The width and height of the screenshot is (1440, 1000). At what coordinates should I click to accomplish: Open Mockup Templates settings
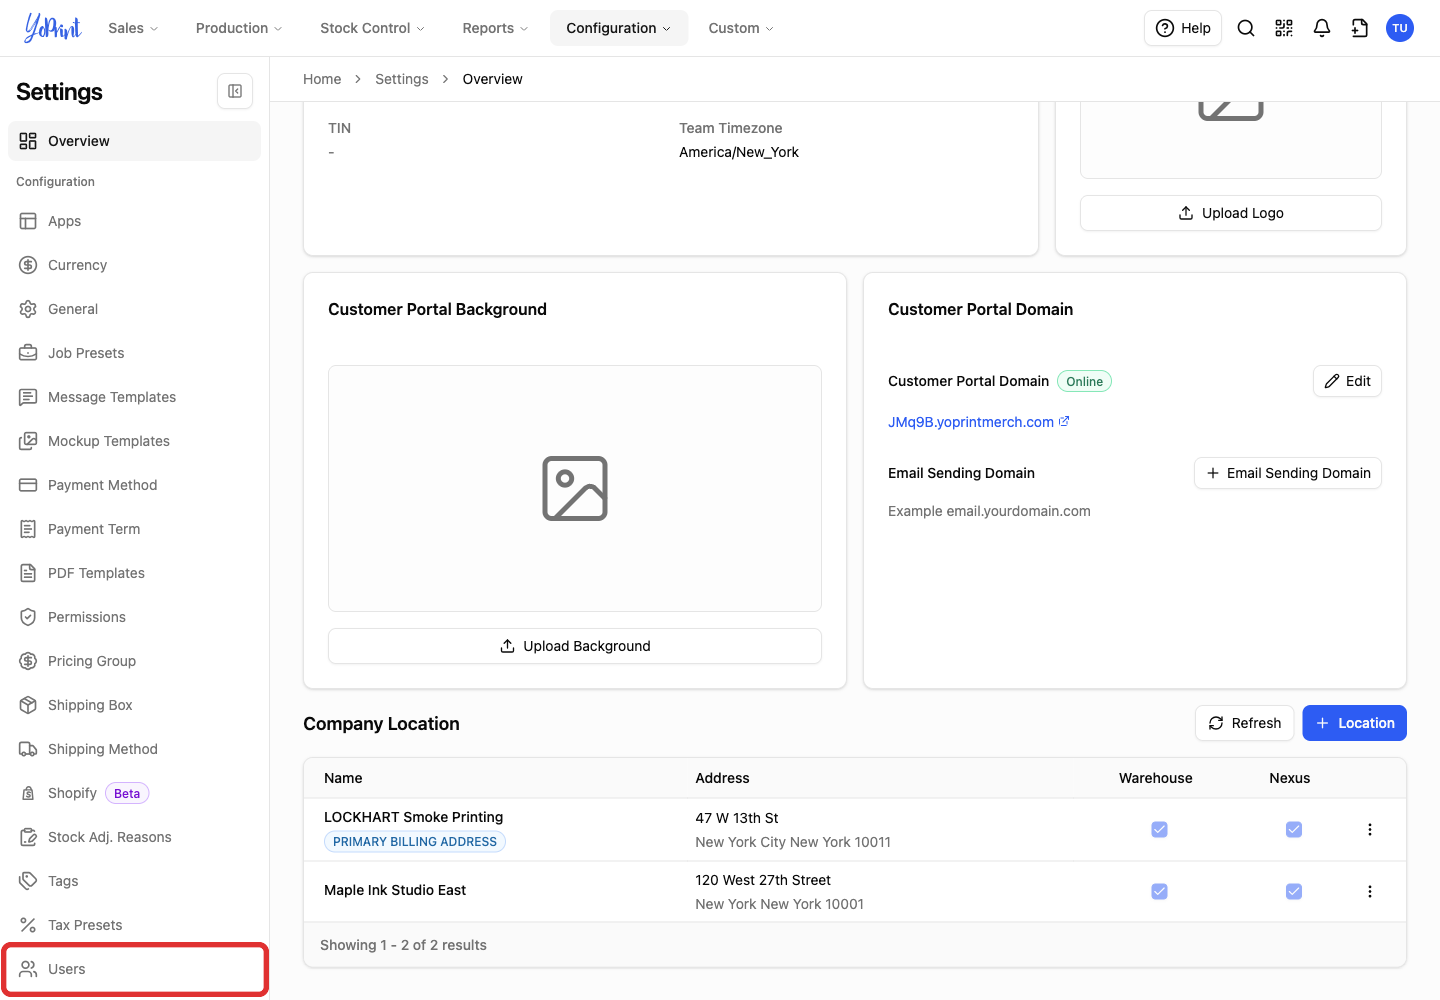tap(134, 441)
